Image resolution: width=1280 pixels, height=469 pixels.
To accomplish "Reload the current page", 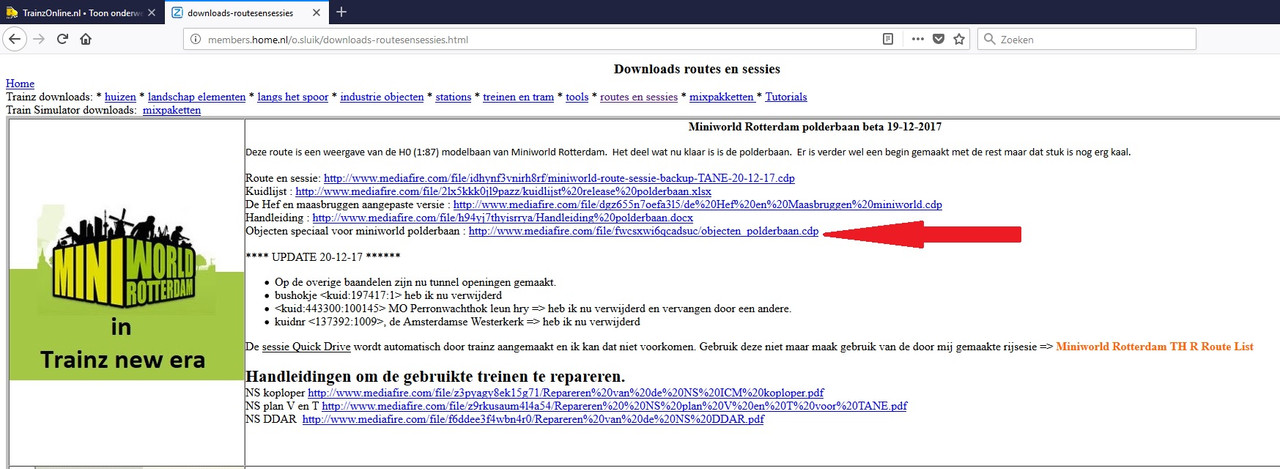I will click(62, 39).
